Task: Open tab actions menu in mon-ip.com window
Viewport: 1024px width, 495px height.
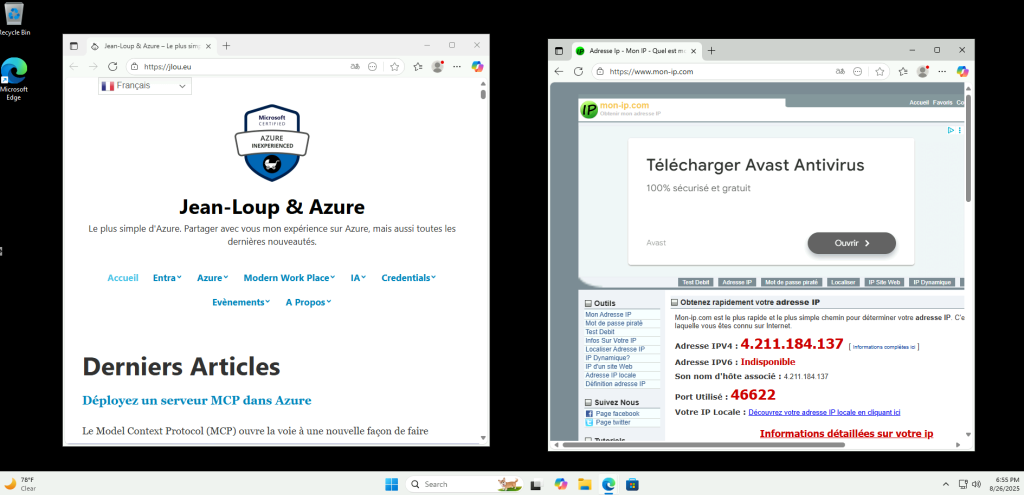Action: point(559,51)
